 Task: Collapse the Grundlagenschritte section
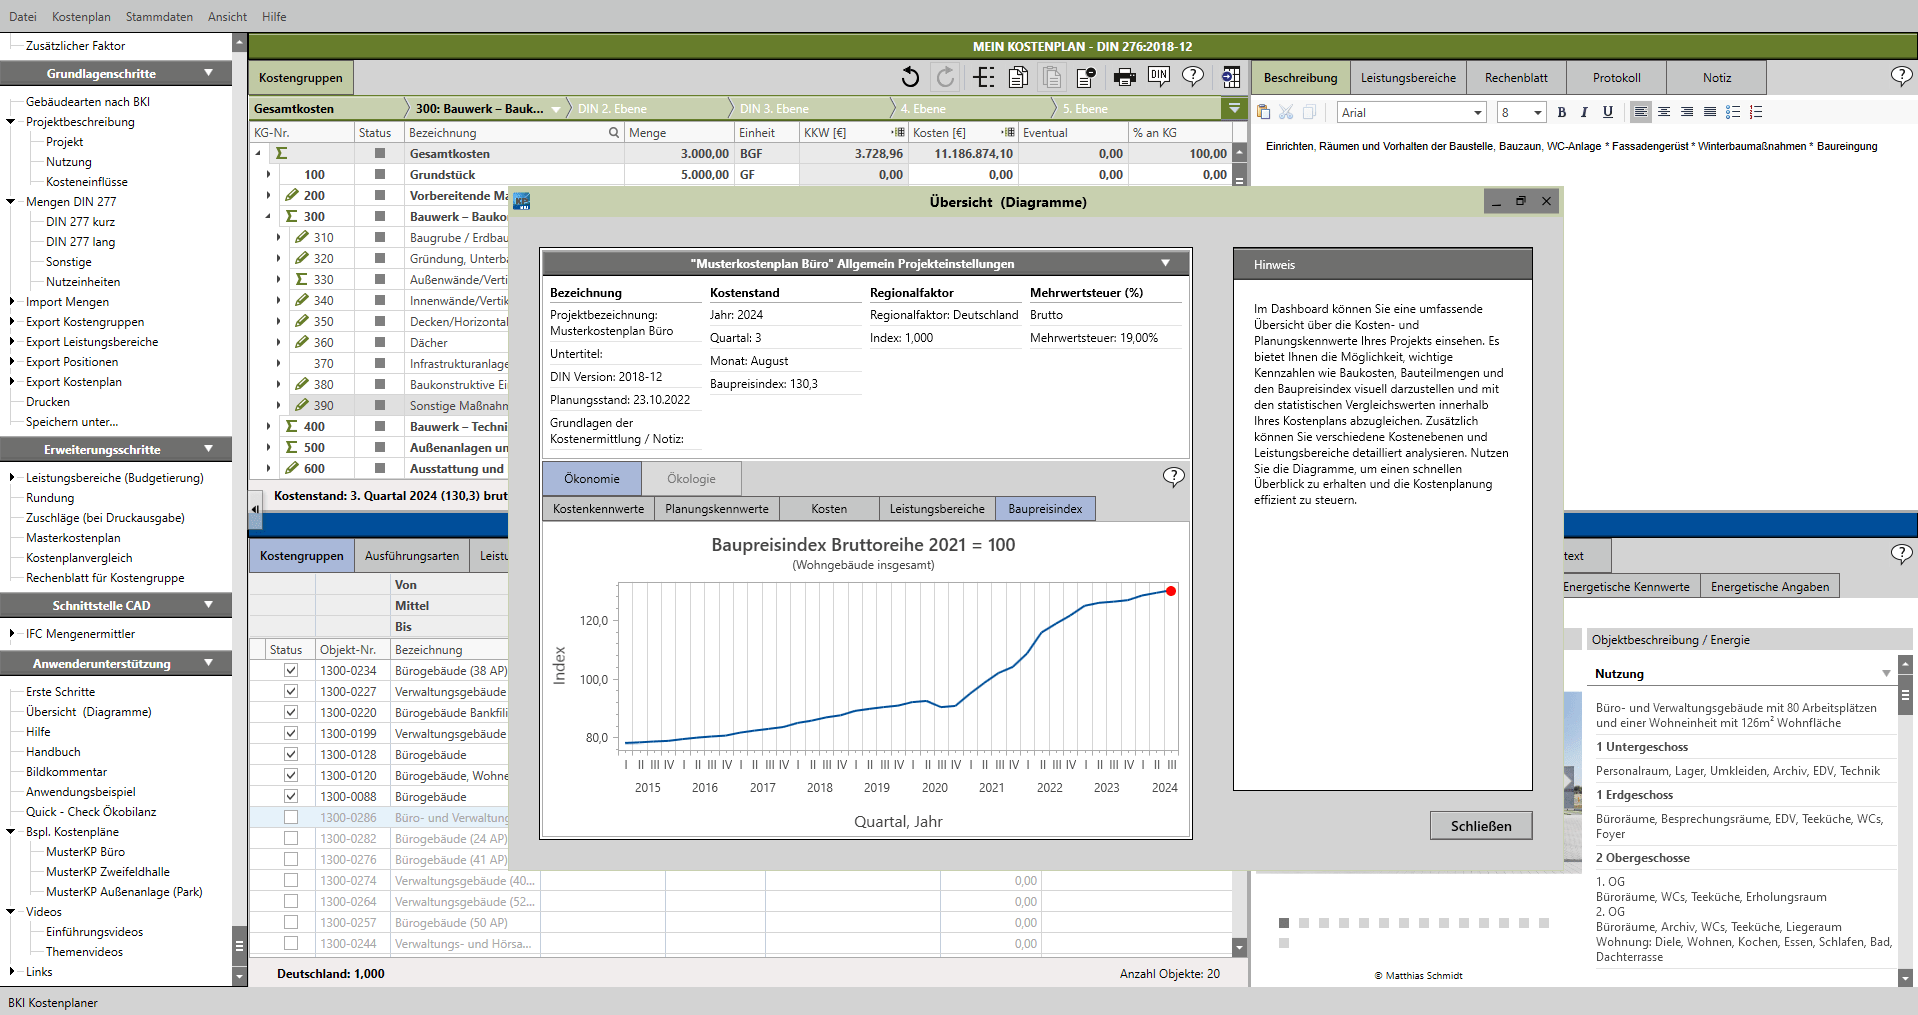click(209, 73)
